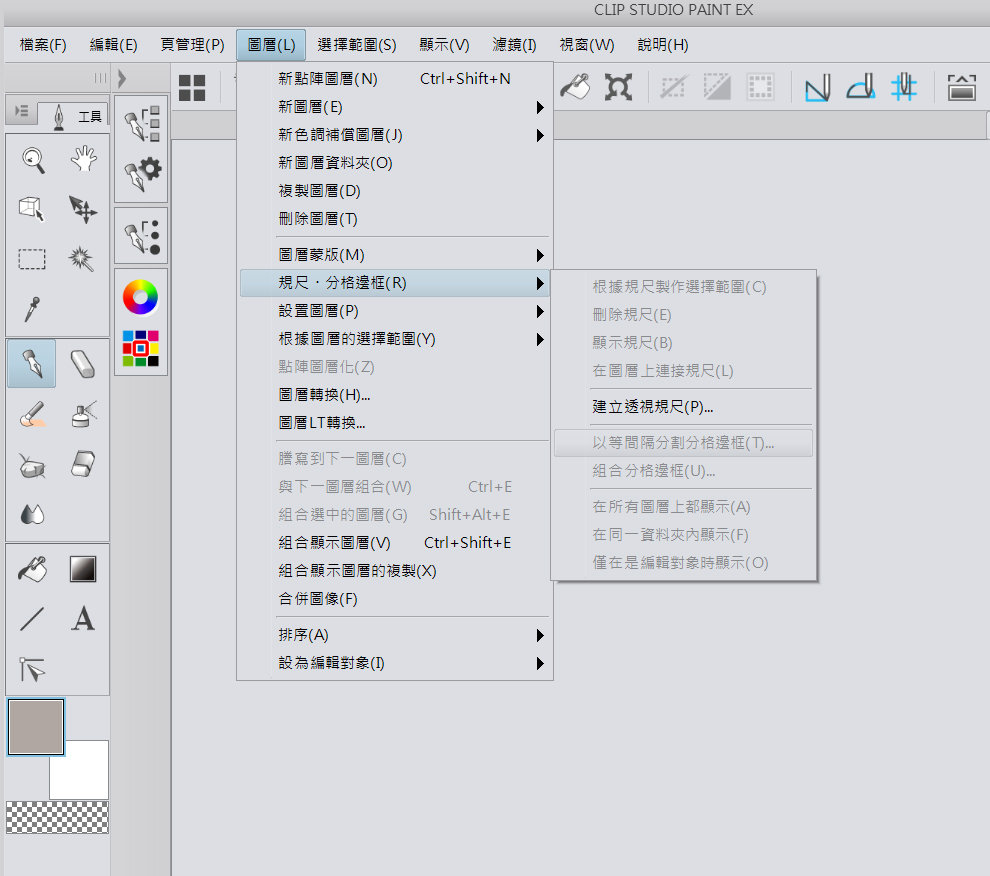990x876 pixels.
Task: Expand the 規尺・分格邊框(R) submenu
Action: (x=395, y=283)
